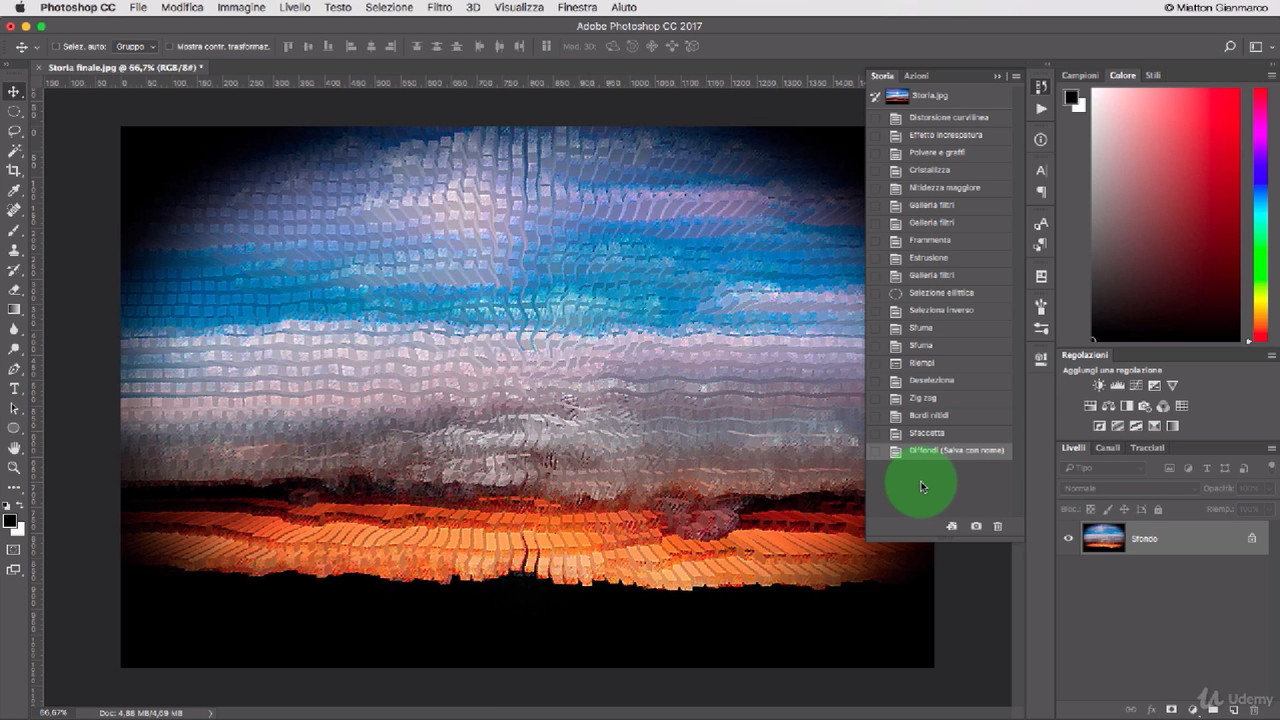Open the Livelli panel flyout menu

[1272, 448]
